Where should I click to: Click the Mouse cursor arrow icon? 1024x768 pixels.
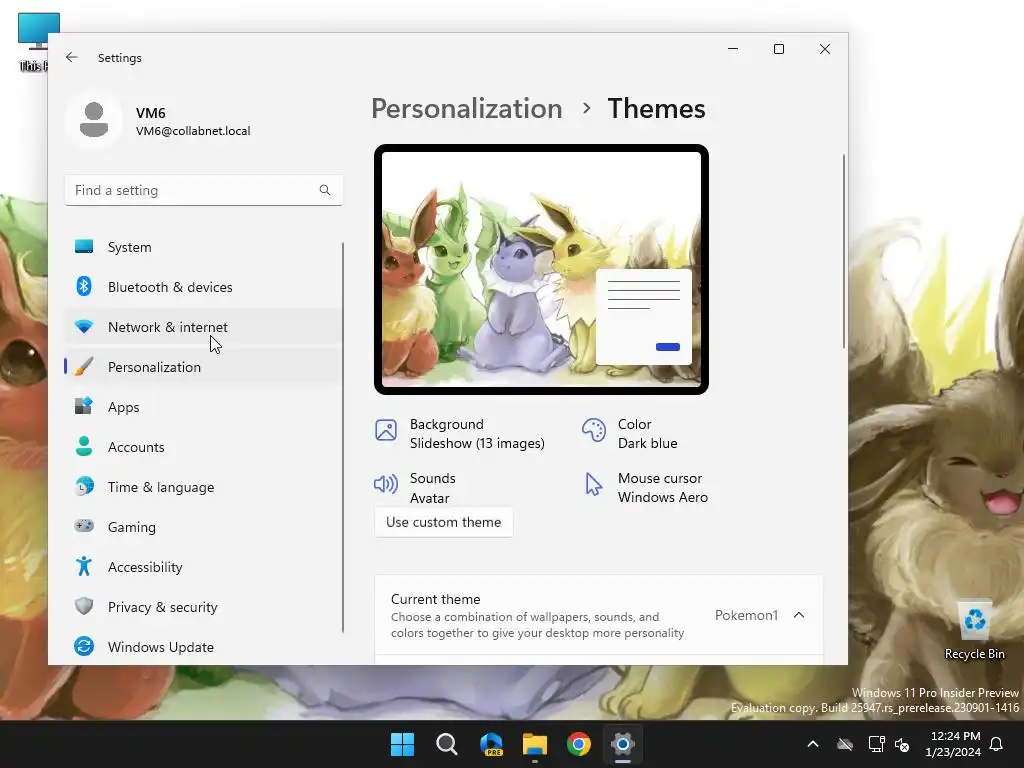coord(593,484)
